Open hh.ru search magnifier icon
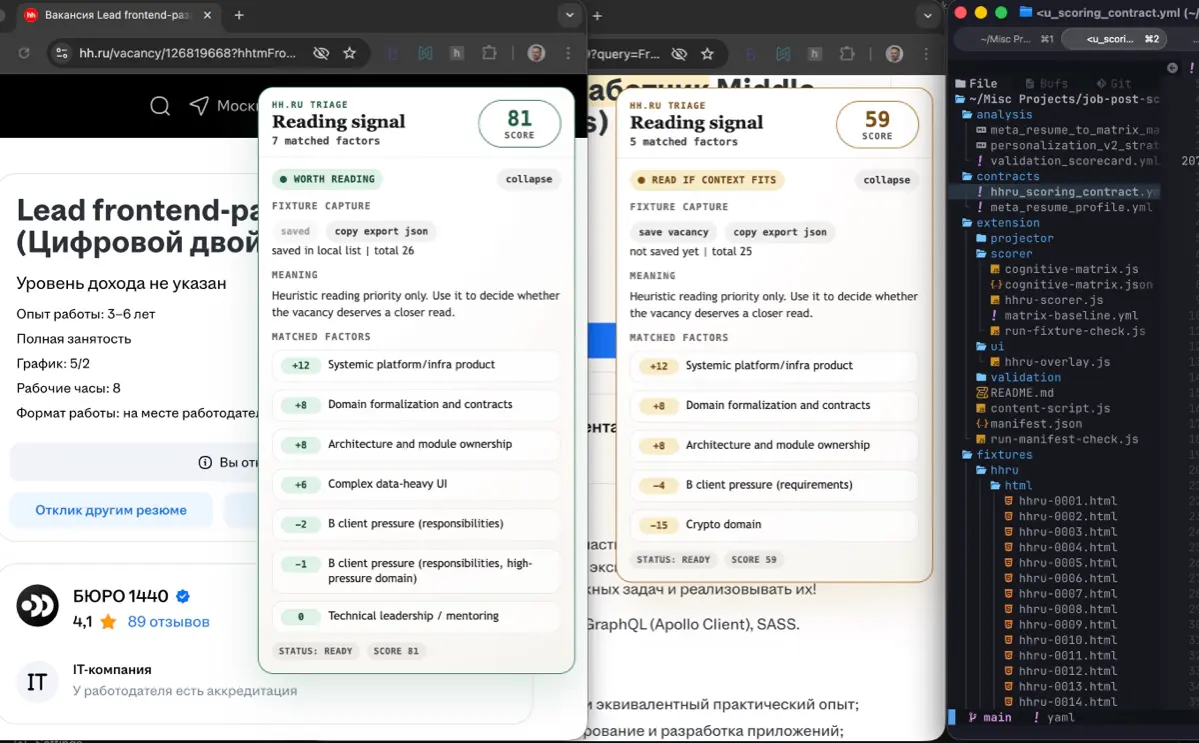1199x743 pixels. 160,105
